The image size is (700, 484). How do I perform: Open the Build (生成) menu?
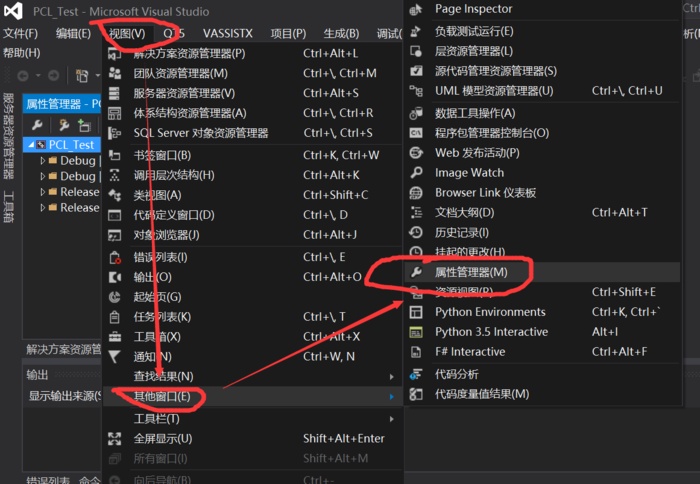click(342, 33)
